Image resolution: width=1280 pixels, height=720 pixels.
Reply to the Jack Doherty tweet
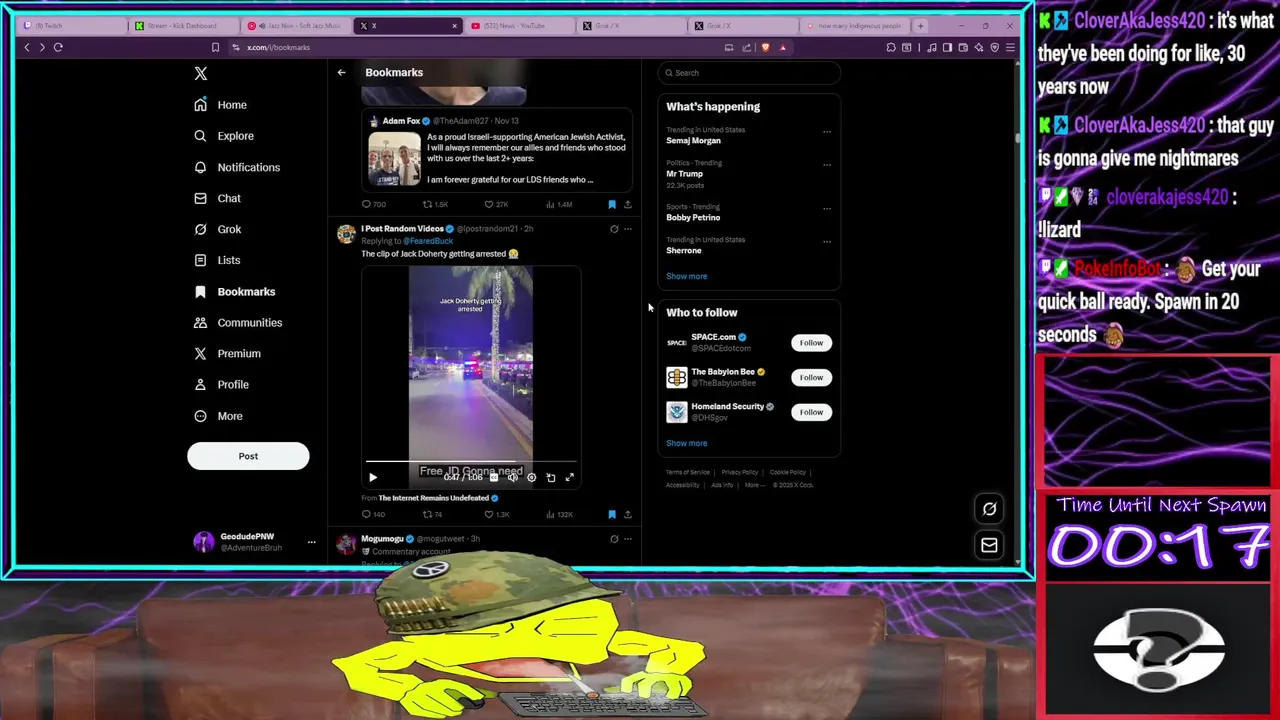[x=373, y=514]
